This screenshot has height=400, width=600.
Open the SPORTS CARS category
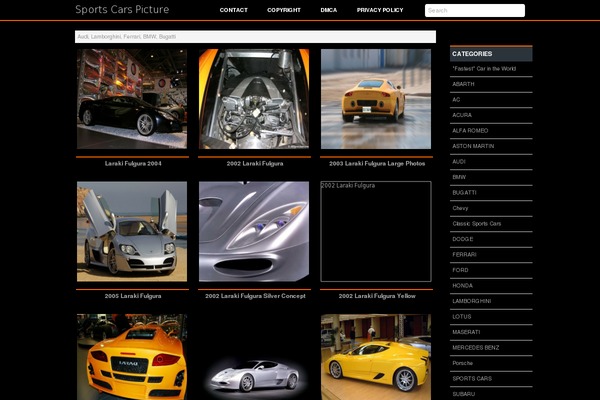[x=472, y=379]
